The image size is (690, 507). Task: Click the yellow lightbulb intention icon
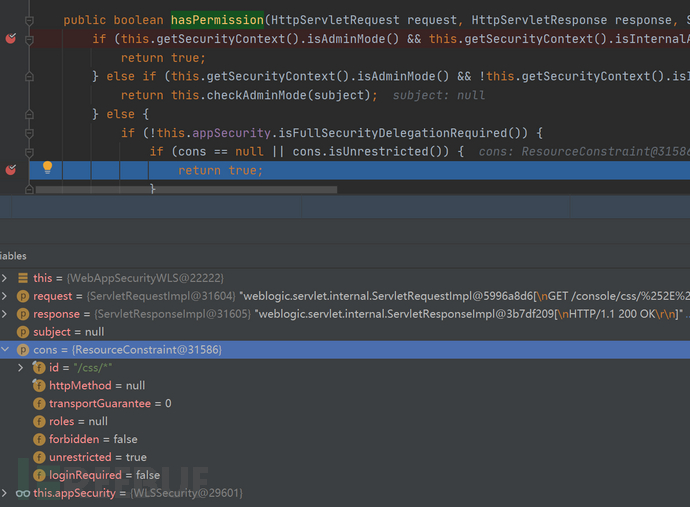tap(48, 167)
